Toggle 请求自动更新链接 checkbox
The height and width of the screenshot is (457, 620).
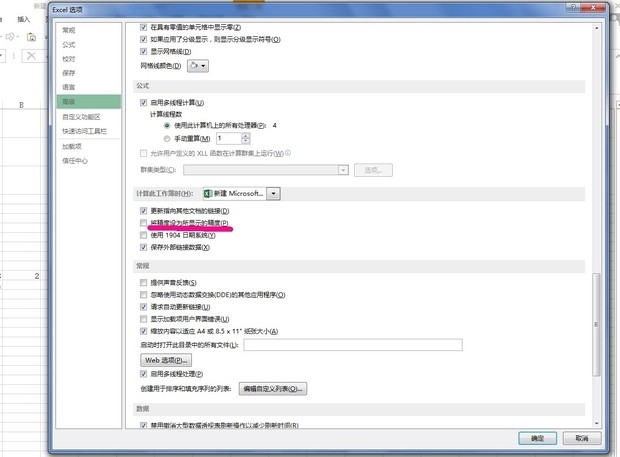144,307
